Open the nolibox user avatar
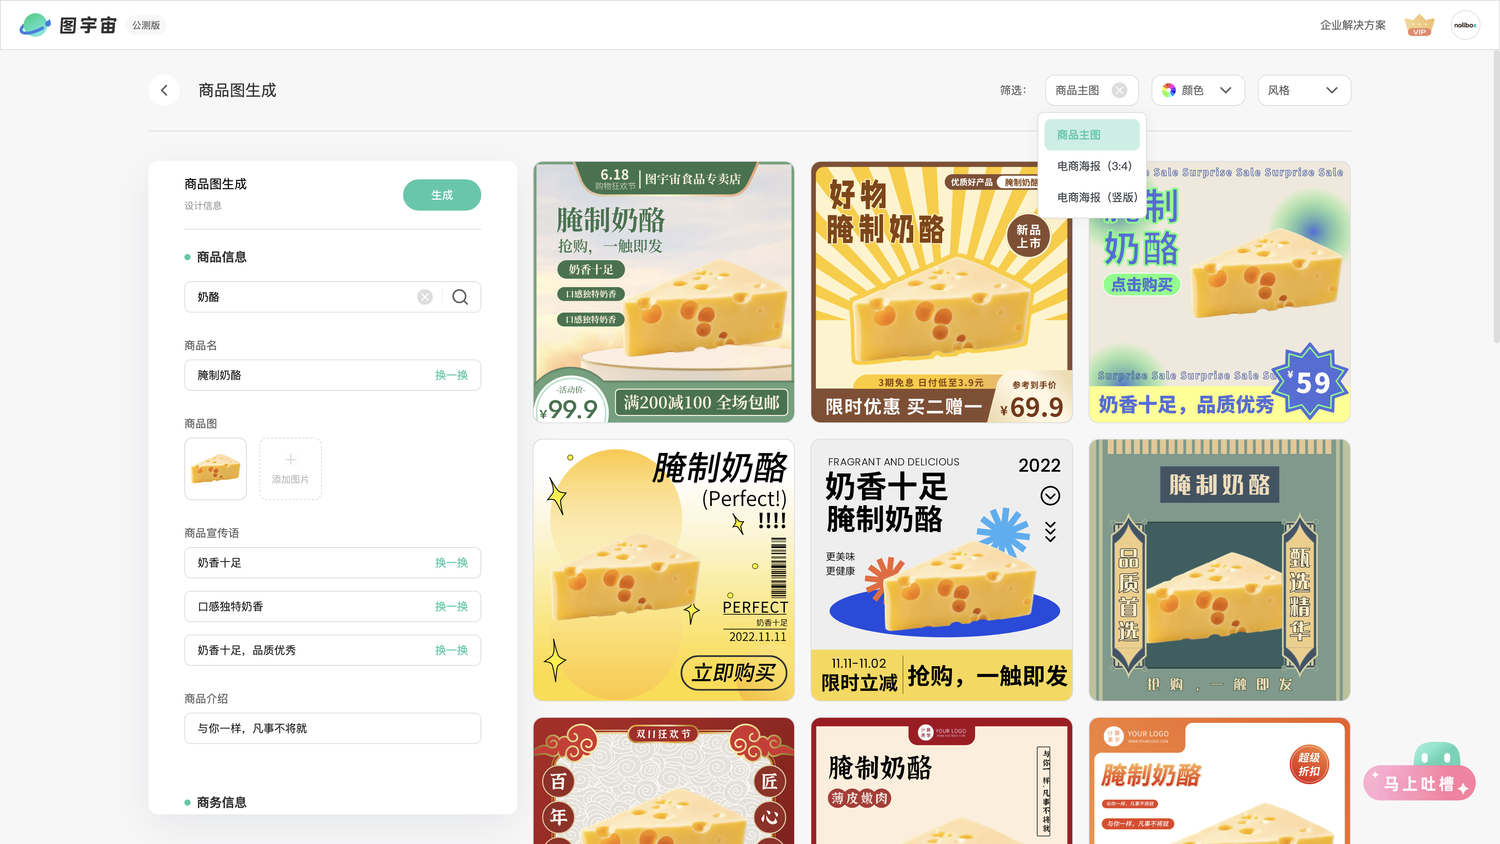The image size is (1500, 844). (x=1465, y=25)
